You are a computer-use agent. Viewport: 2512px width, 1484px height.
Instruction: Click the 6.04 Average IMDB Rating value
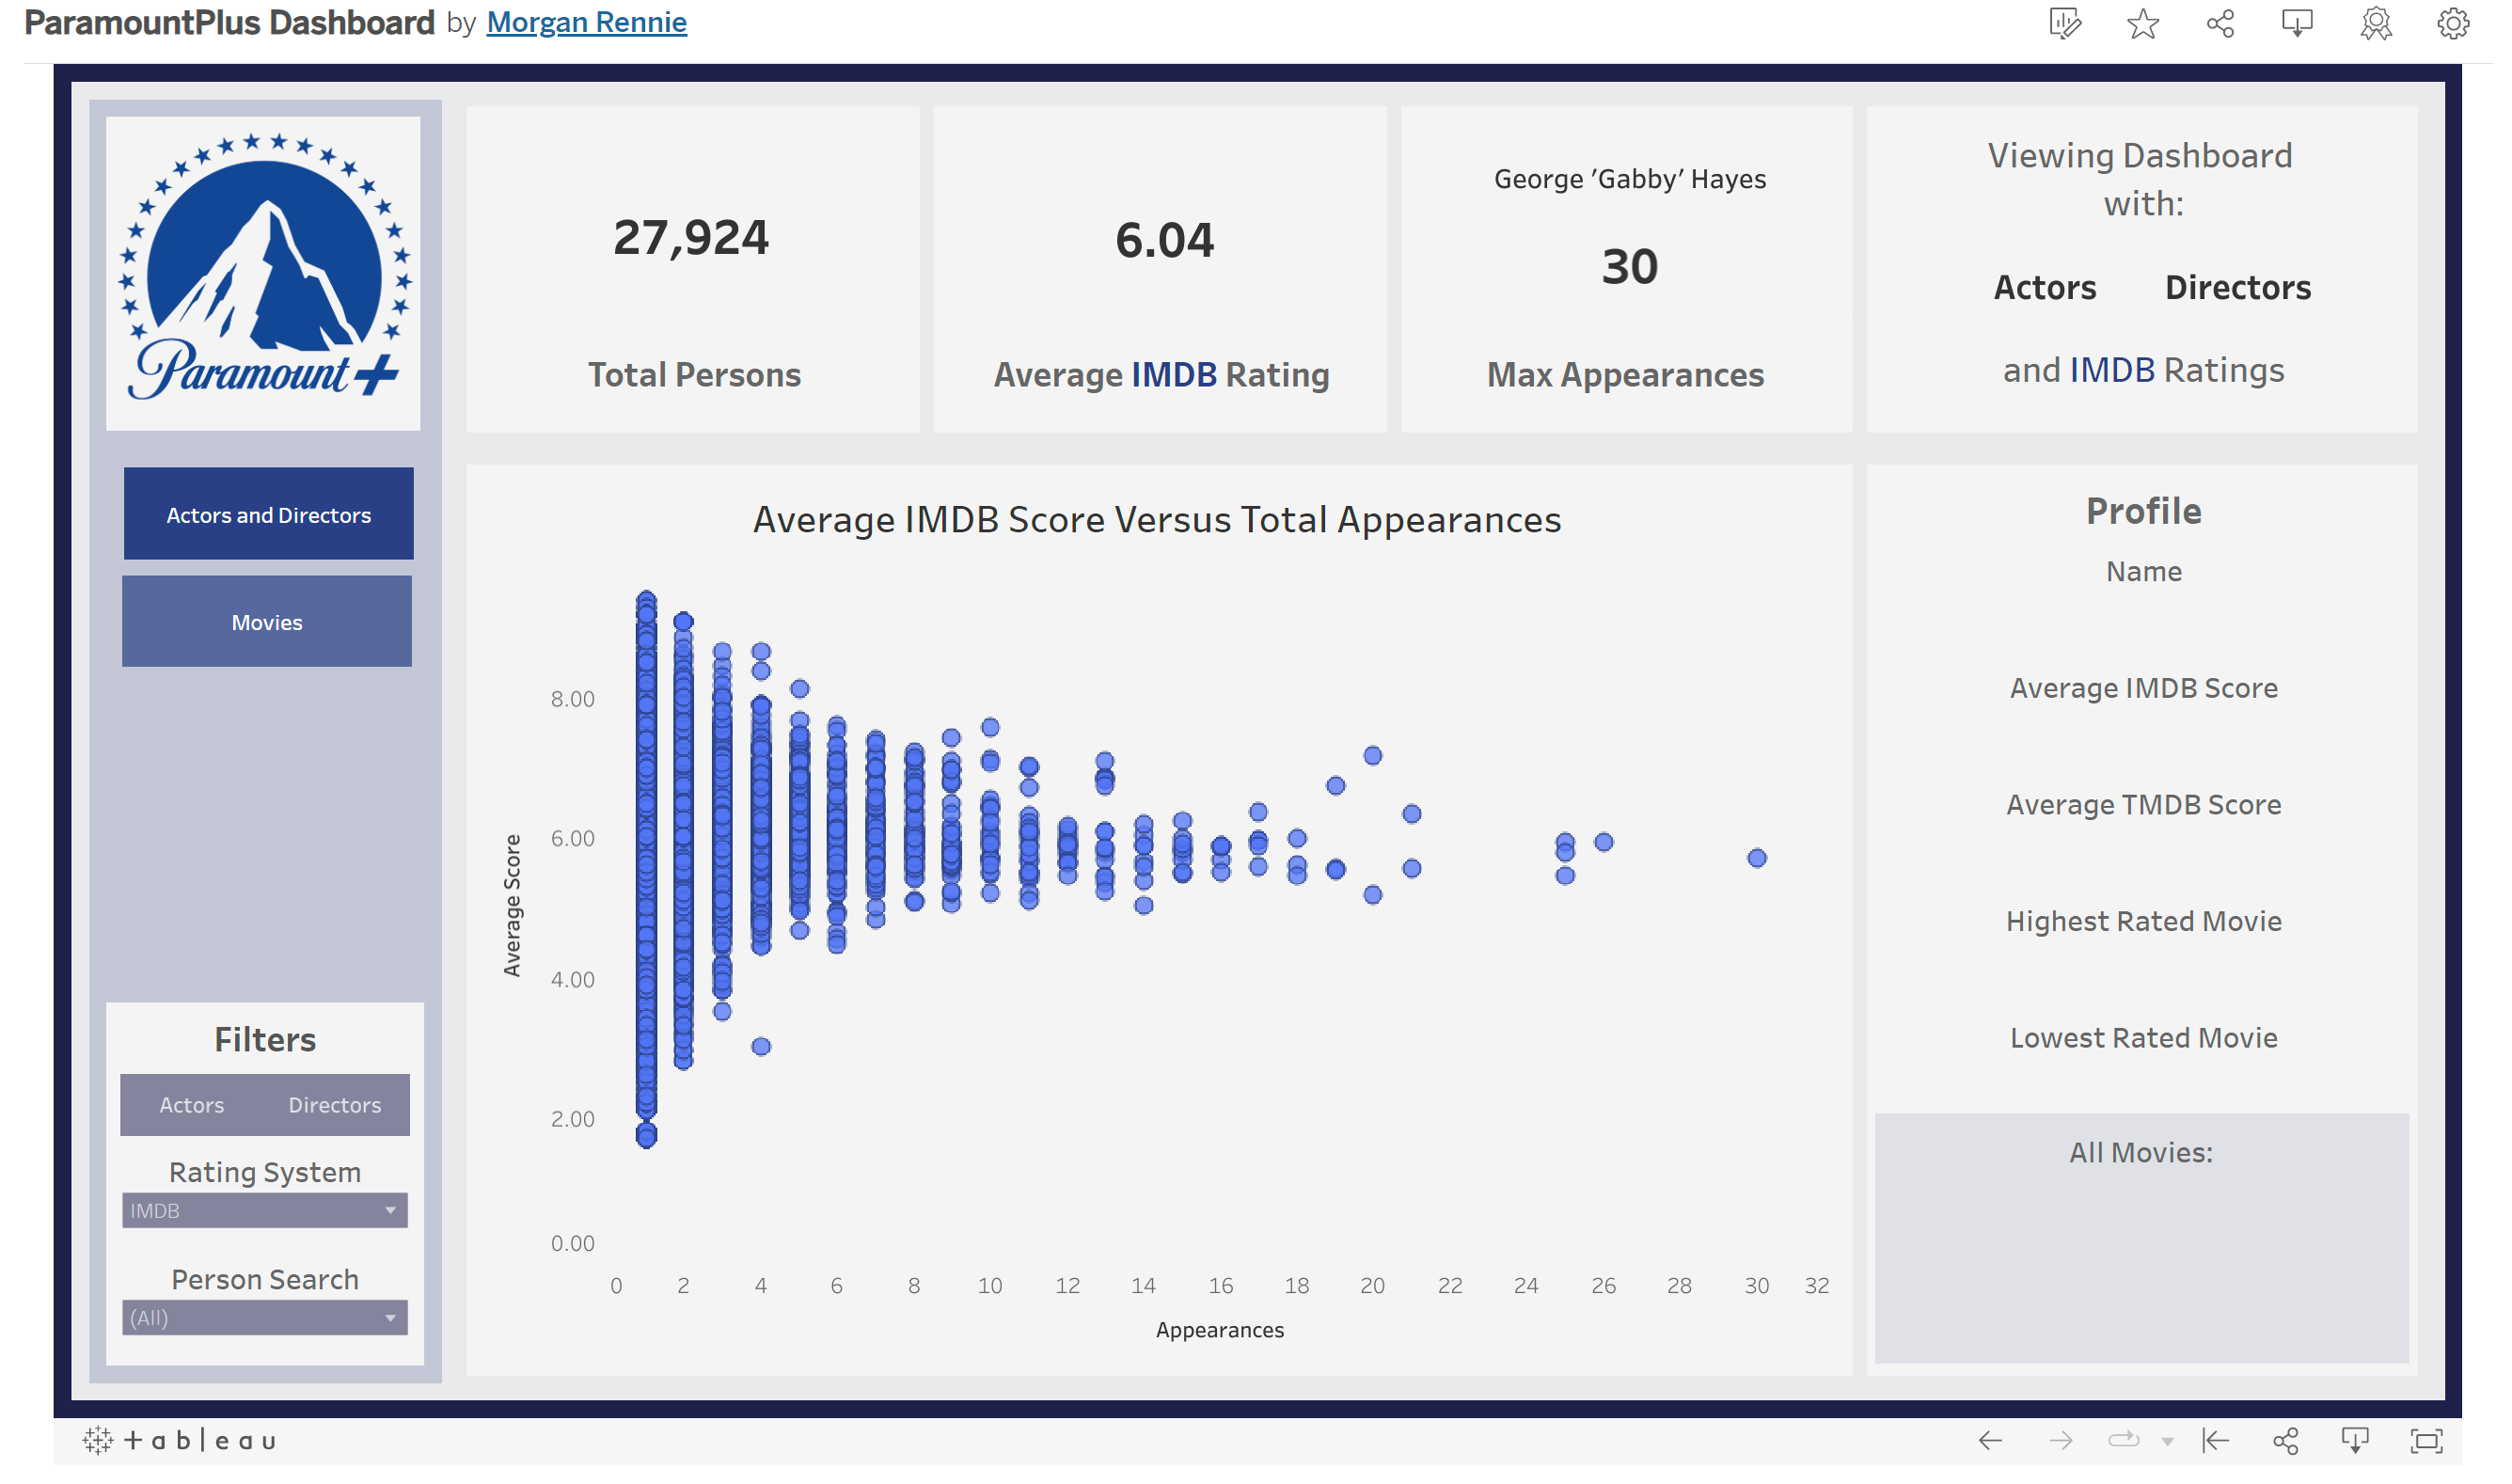tap(1164, 240)
